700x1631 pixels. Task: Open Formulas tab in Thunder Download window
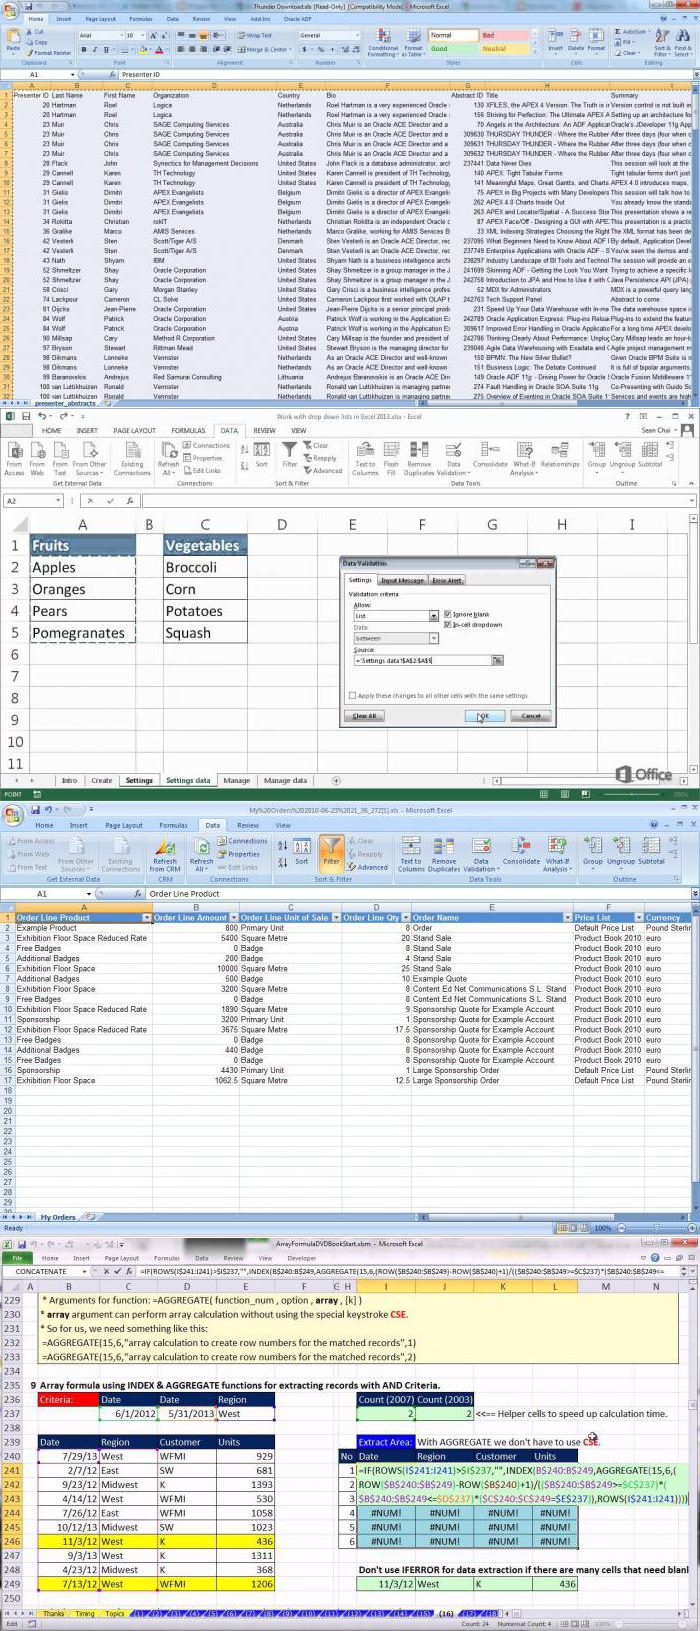(141, 19)
